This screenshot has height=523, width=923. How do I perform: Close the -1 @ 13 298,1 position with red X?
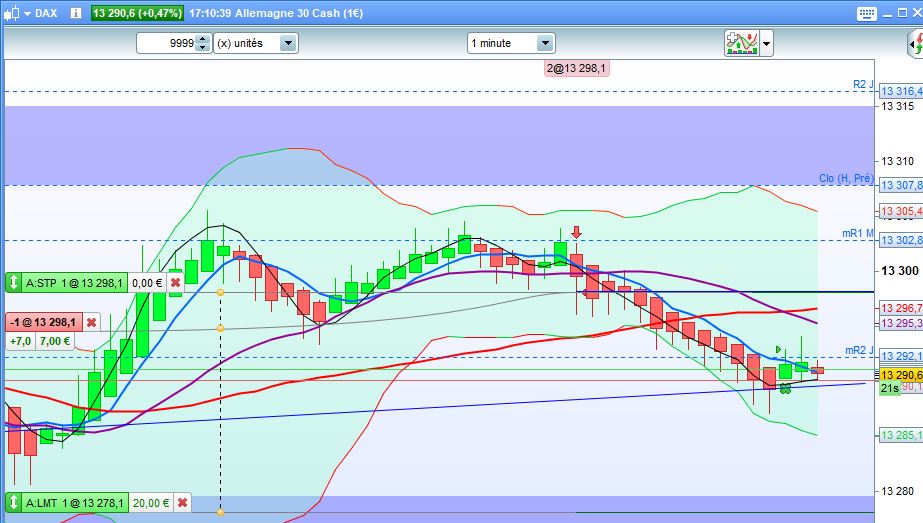[x=91, y=322]
